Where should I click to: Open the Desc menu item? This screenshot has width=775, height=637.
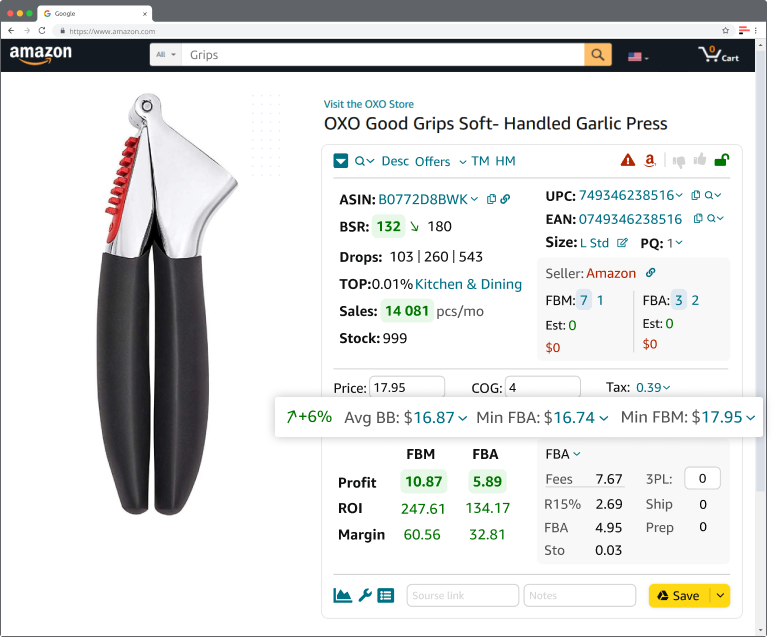395,161
